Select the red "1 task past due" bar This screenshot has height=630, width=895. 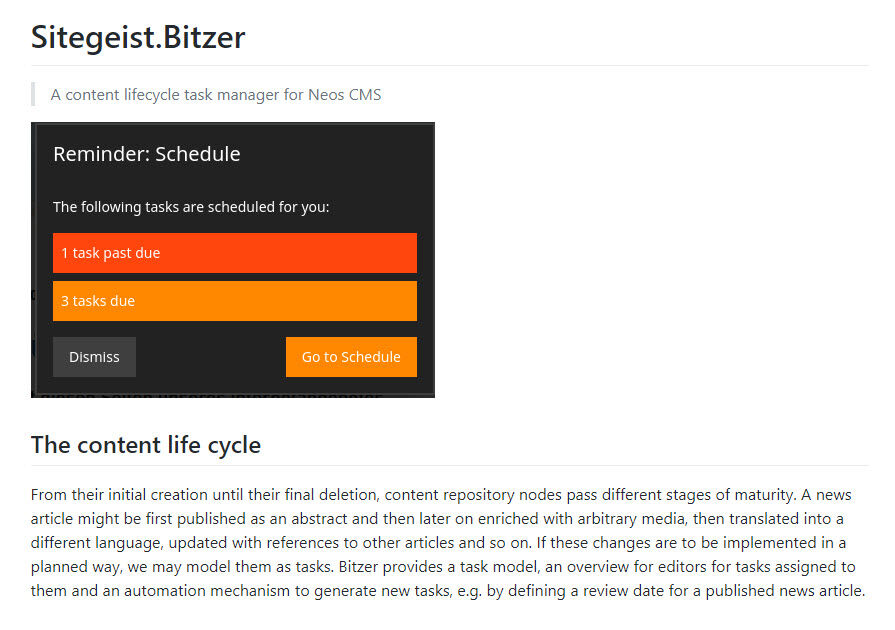tap(234, 253)
